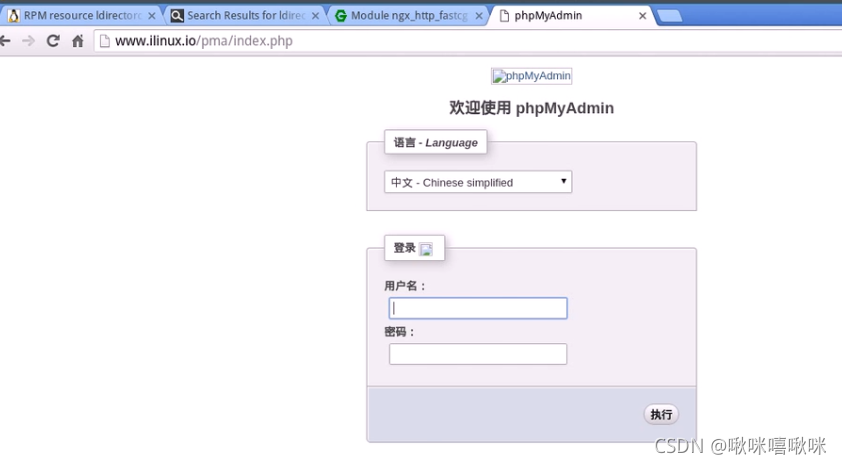Close the Search Results tab

[x=316, y=16]
